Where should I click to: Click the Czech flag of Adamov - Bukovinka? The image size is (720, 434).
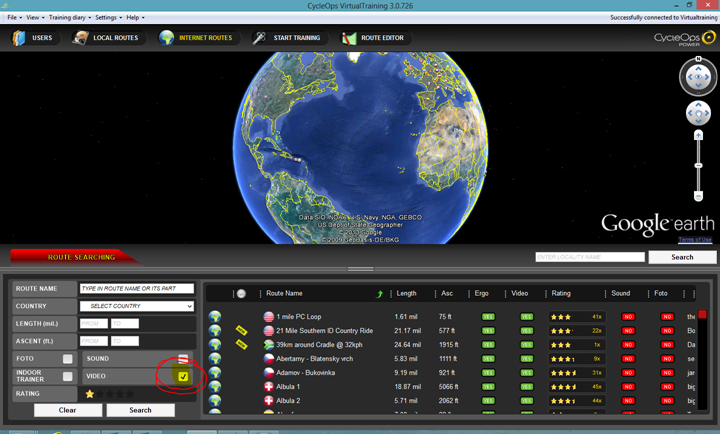[x=269, y=372]
